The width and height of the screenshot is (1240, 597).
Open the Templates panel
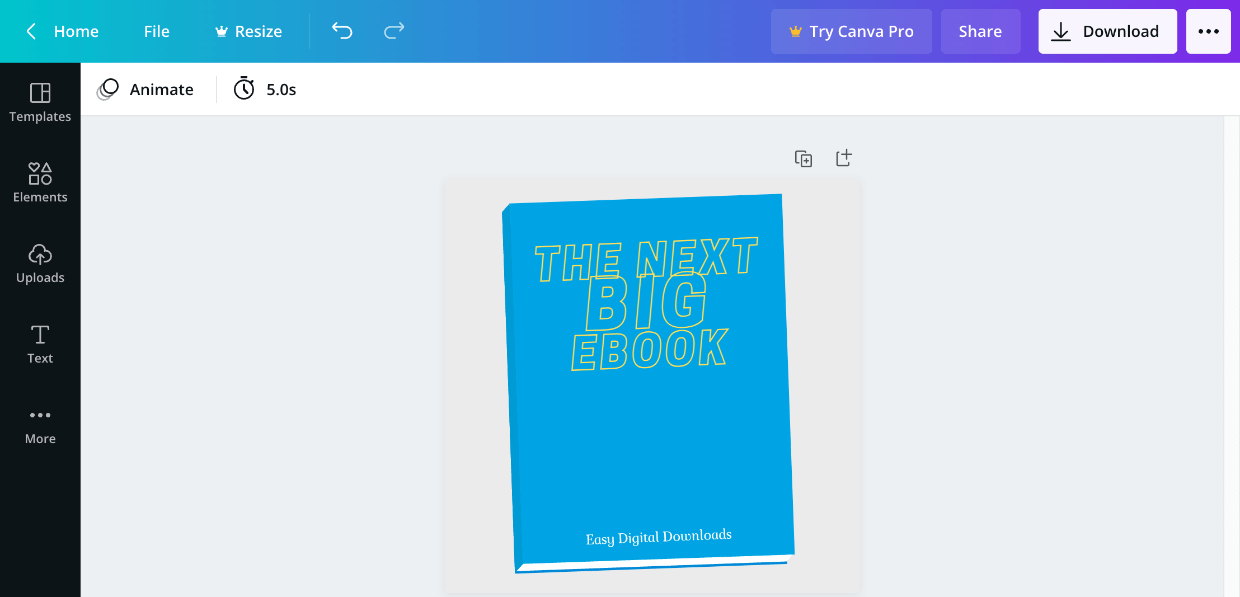click(40, 103)
